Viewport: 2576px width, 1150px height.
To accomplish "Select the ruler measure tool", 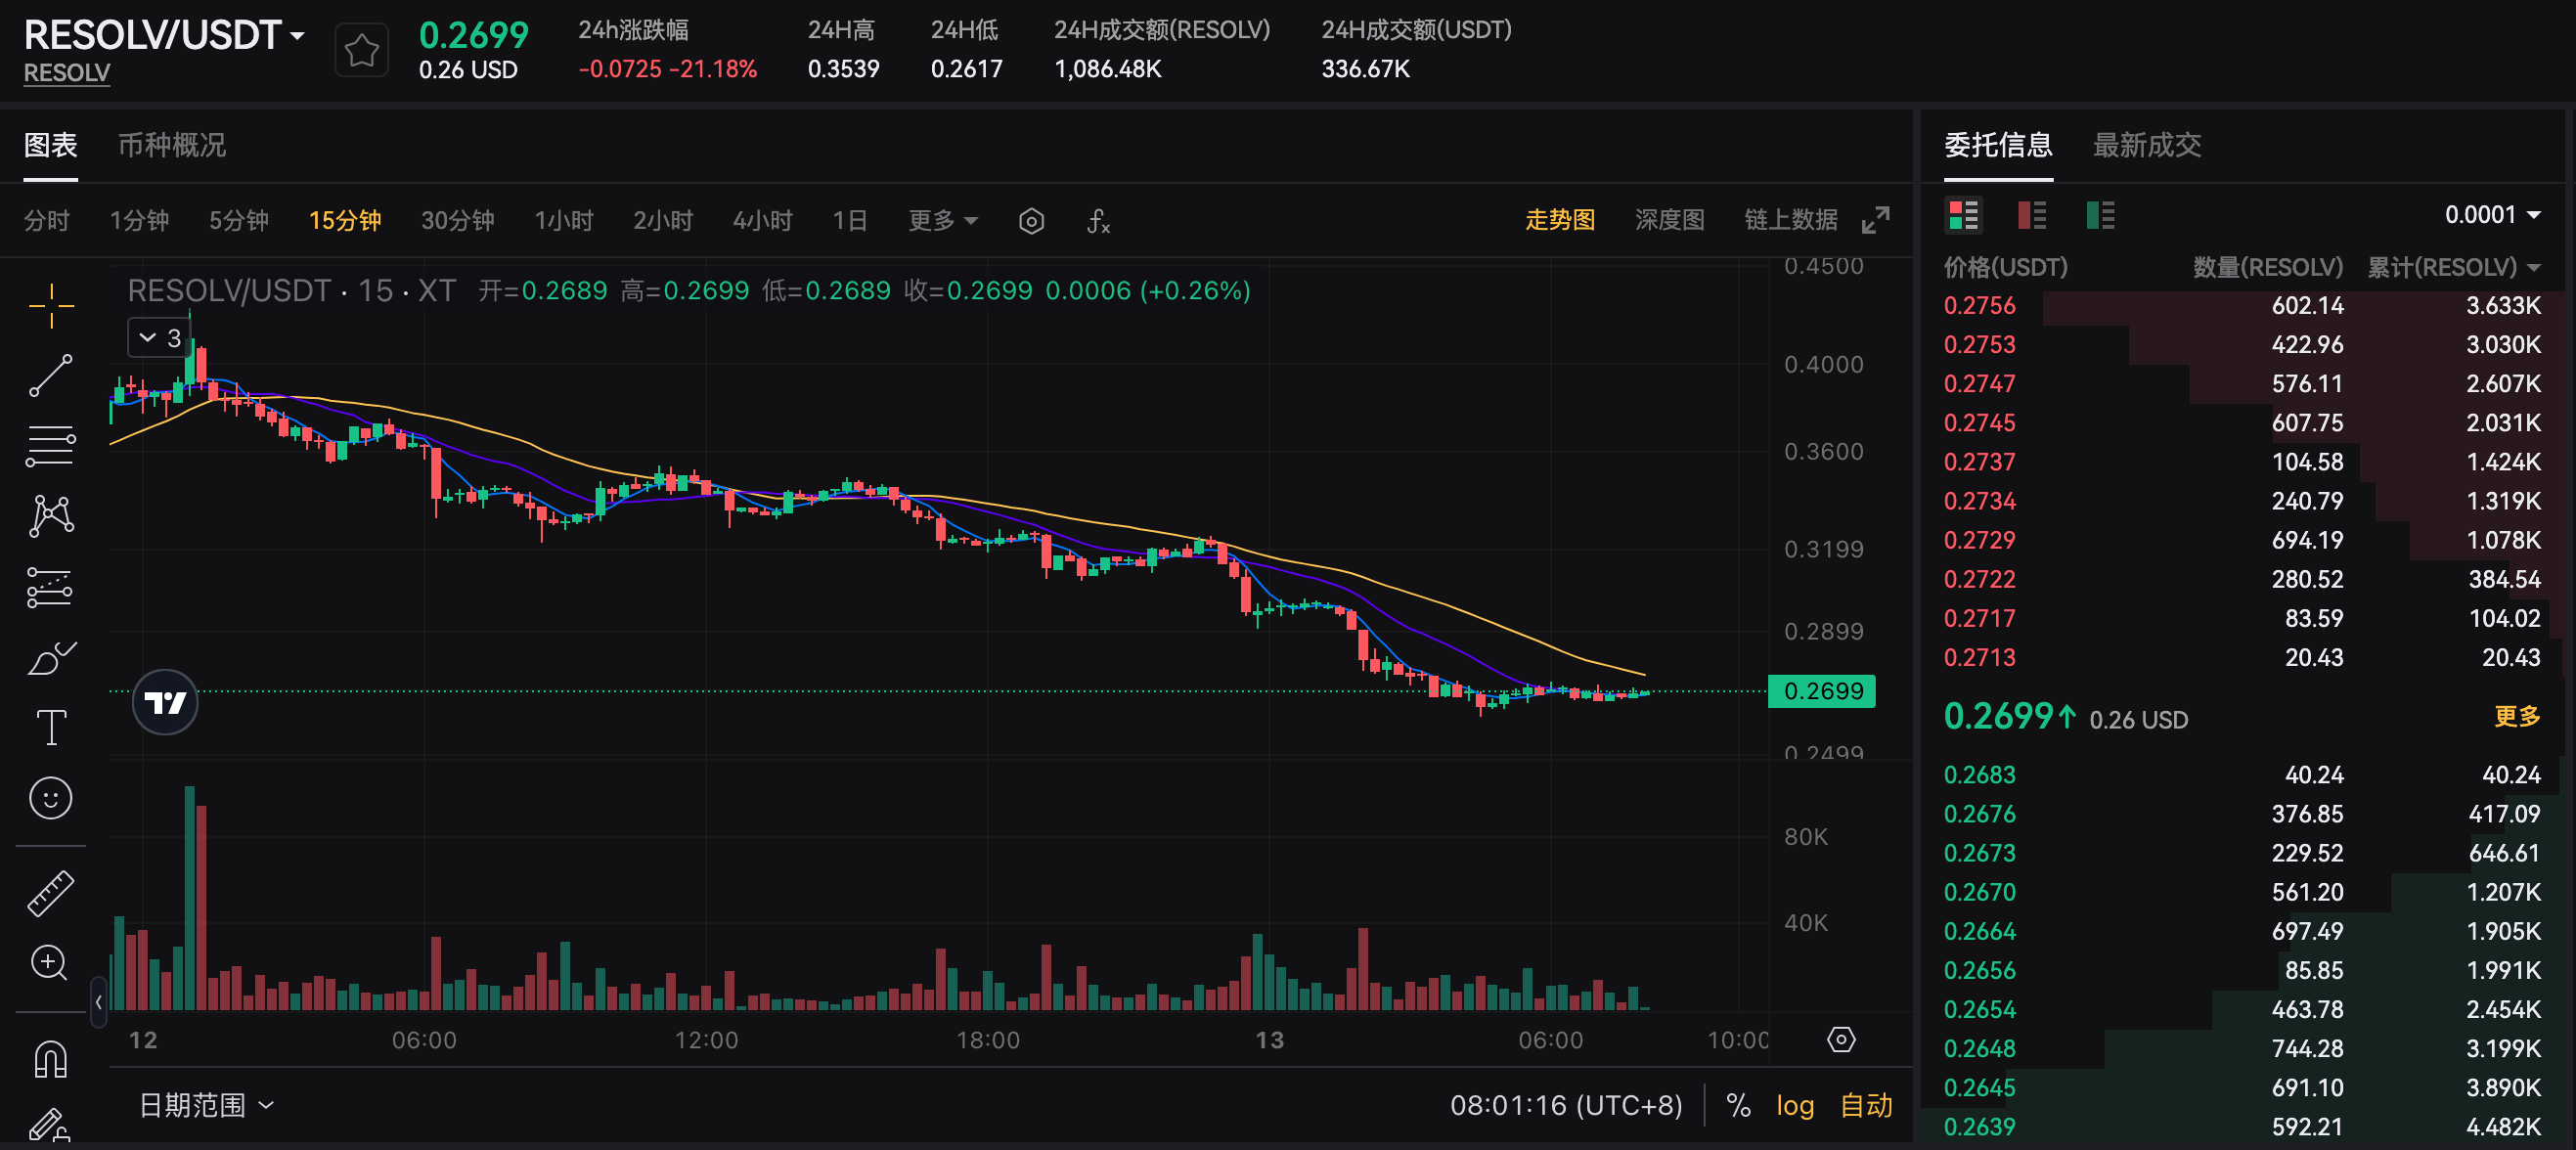I will 50,893.
